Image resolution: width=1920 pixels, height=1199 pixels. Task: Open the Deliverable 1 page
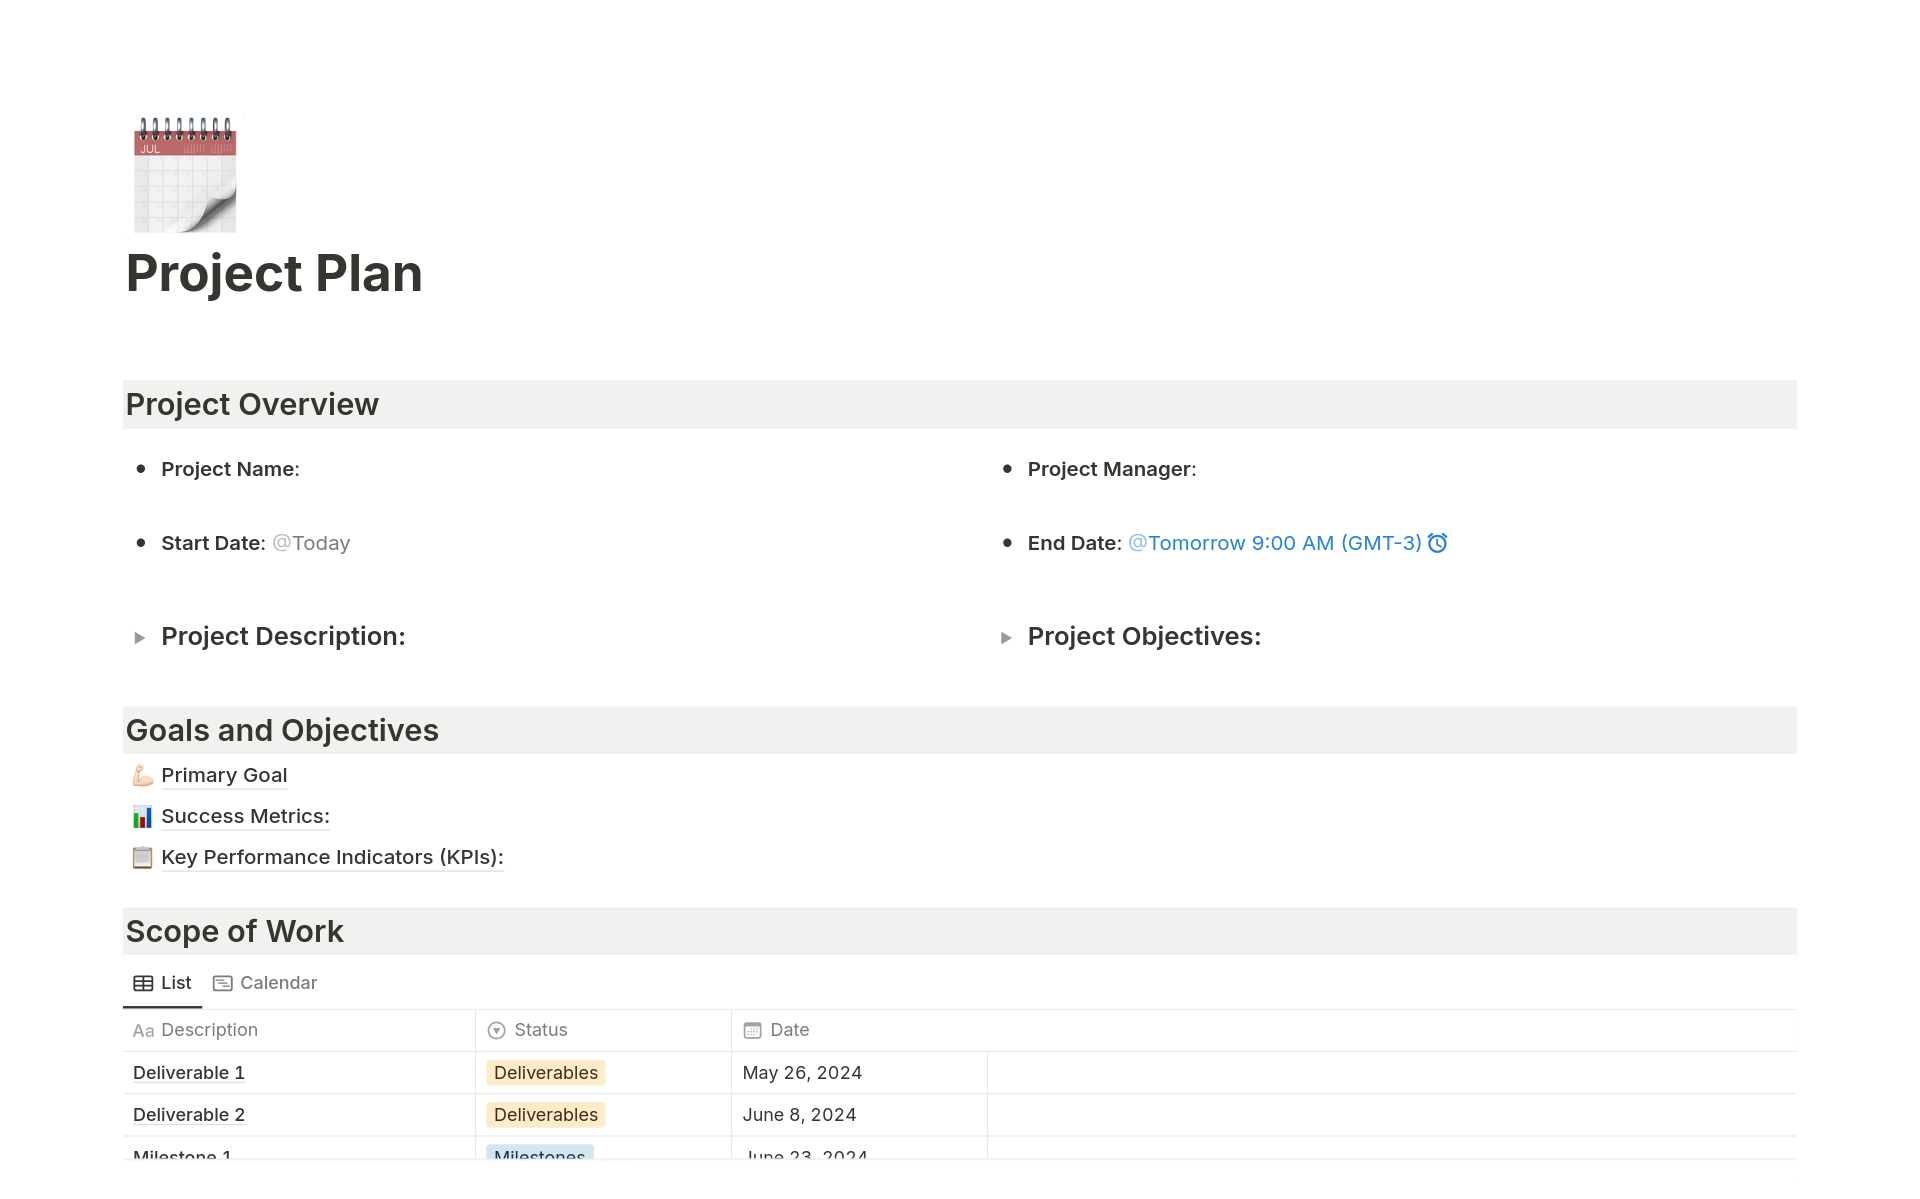188,1072
